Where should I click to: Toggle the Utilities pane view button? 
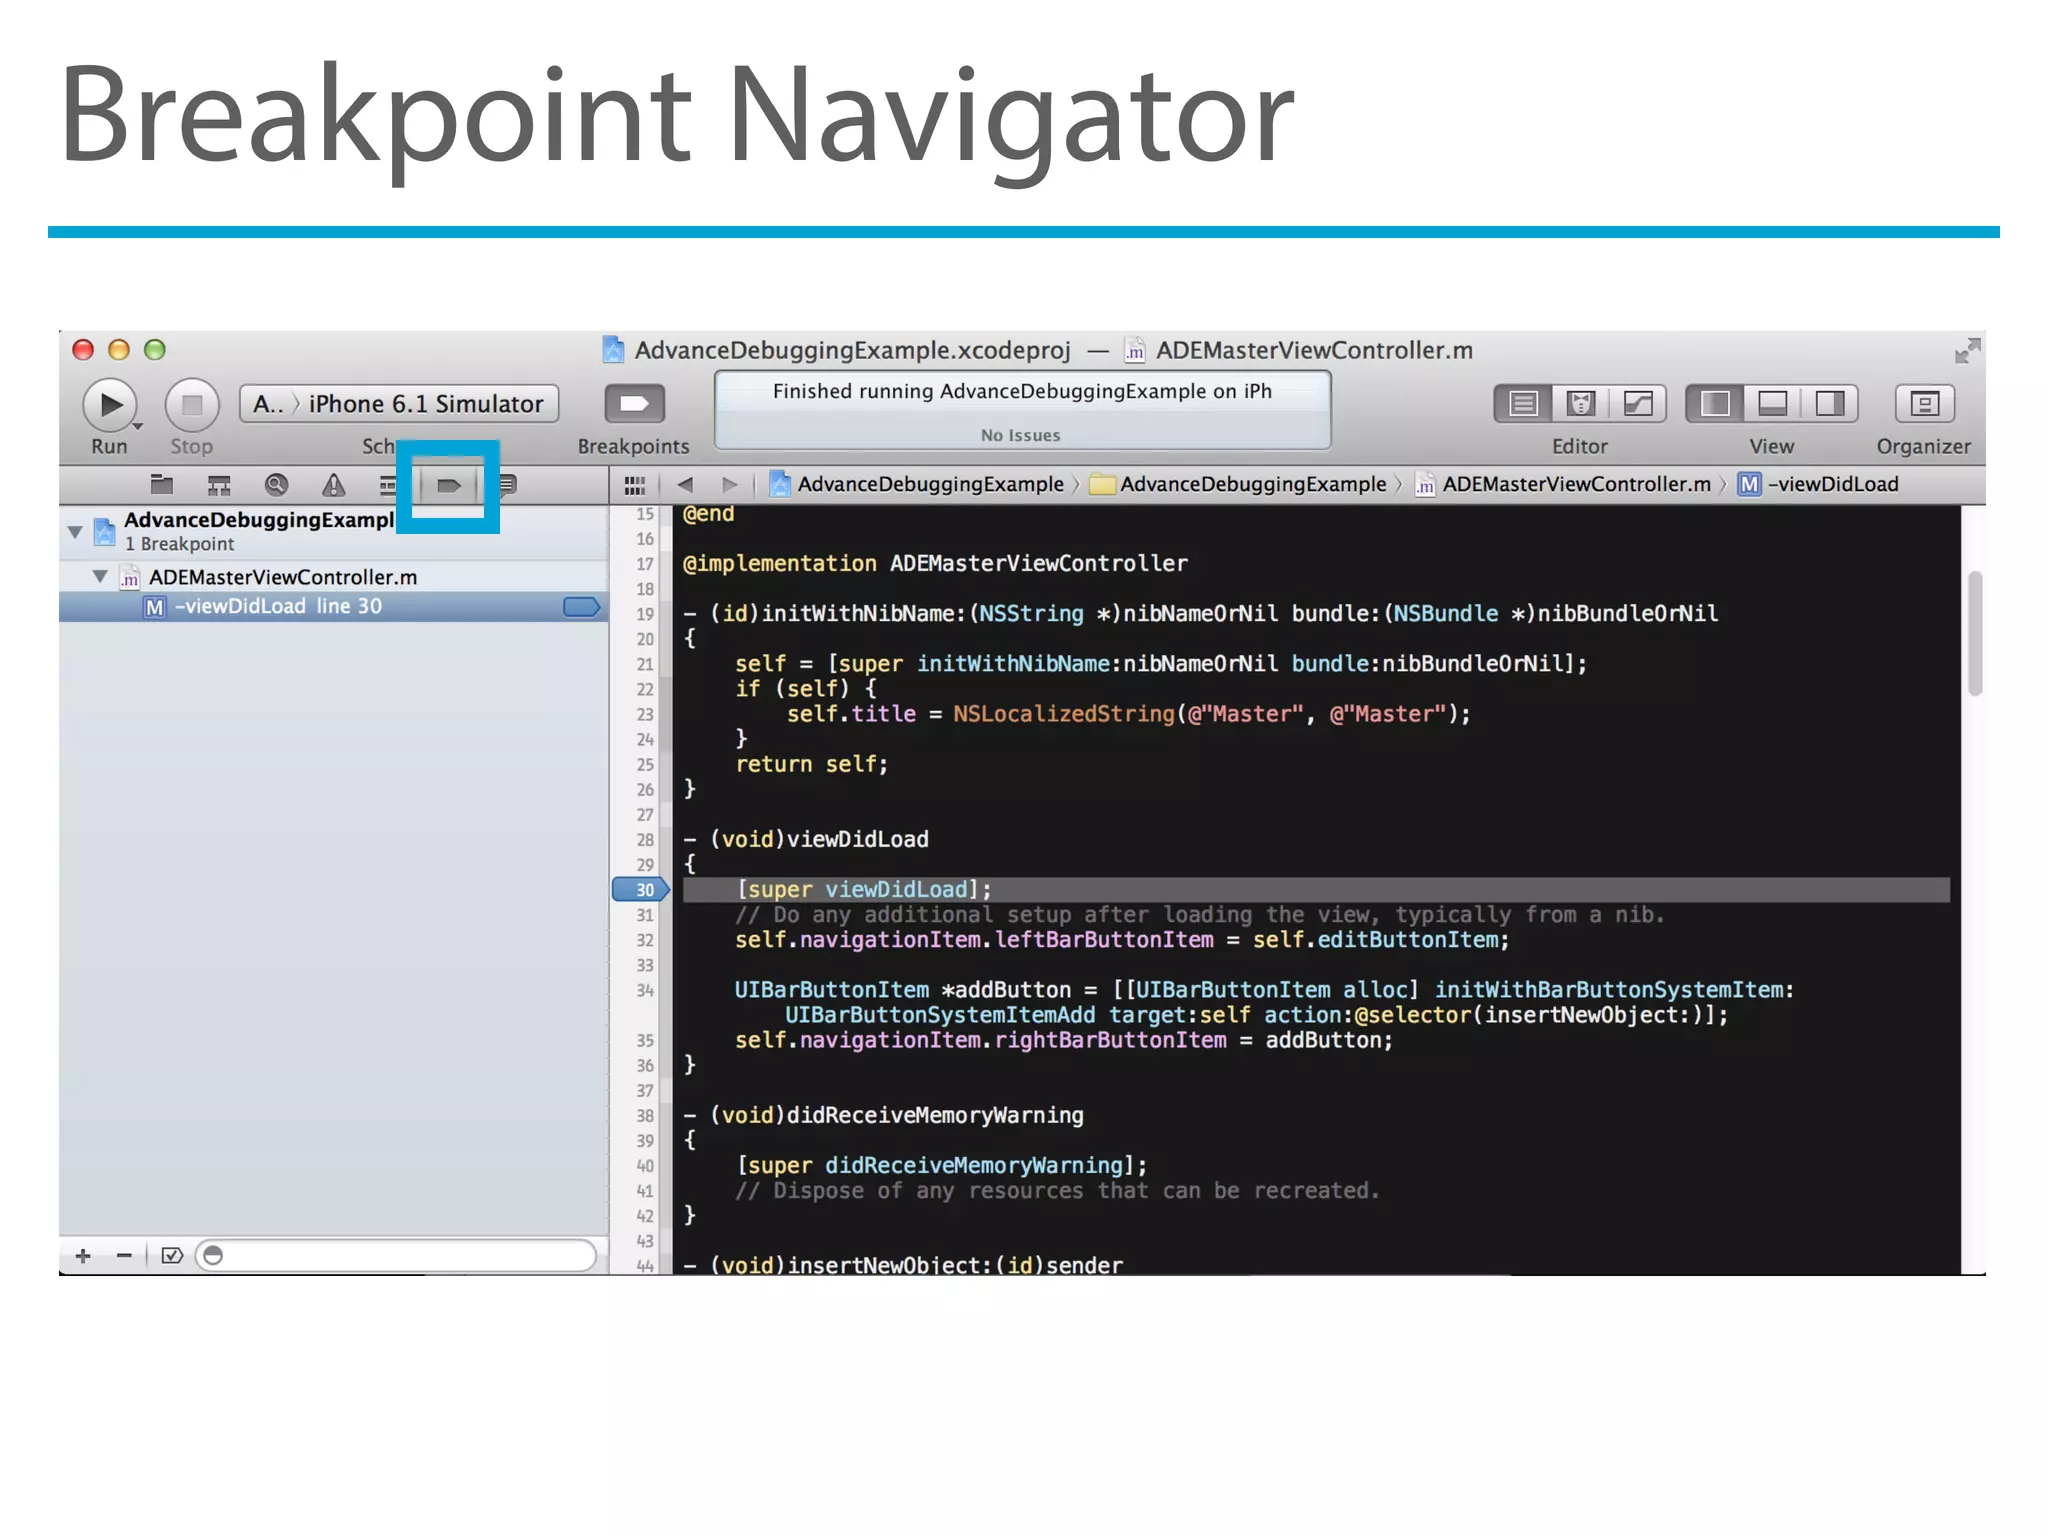1830,404
